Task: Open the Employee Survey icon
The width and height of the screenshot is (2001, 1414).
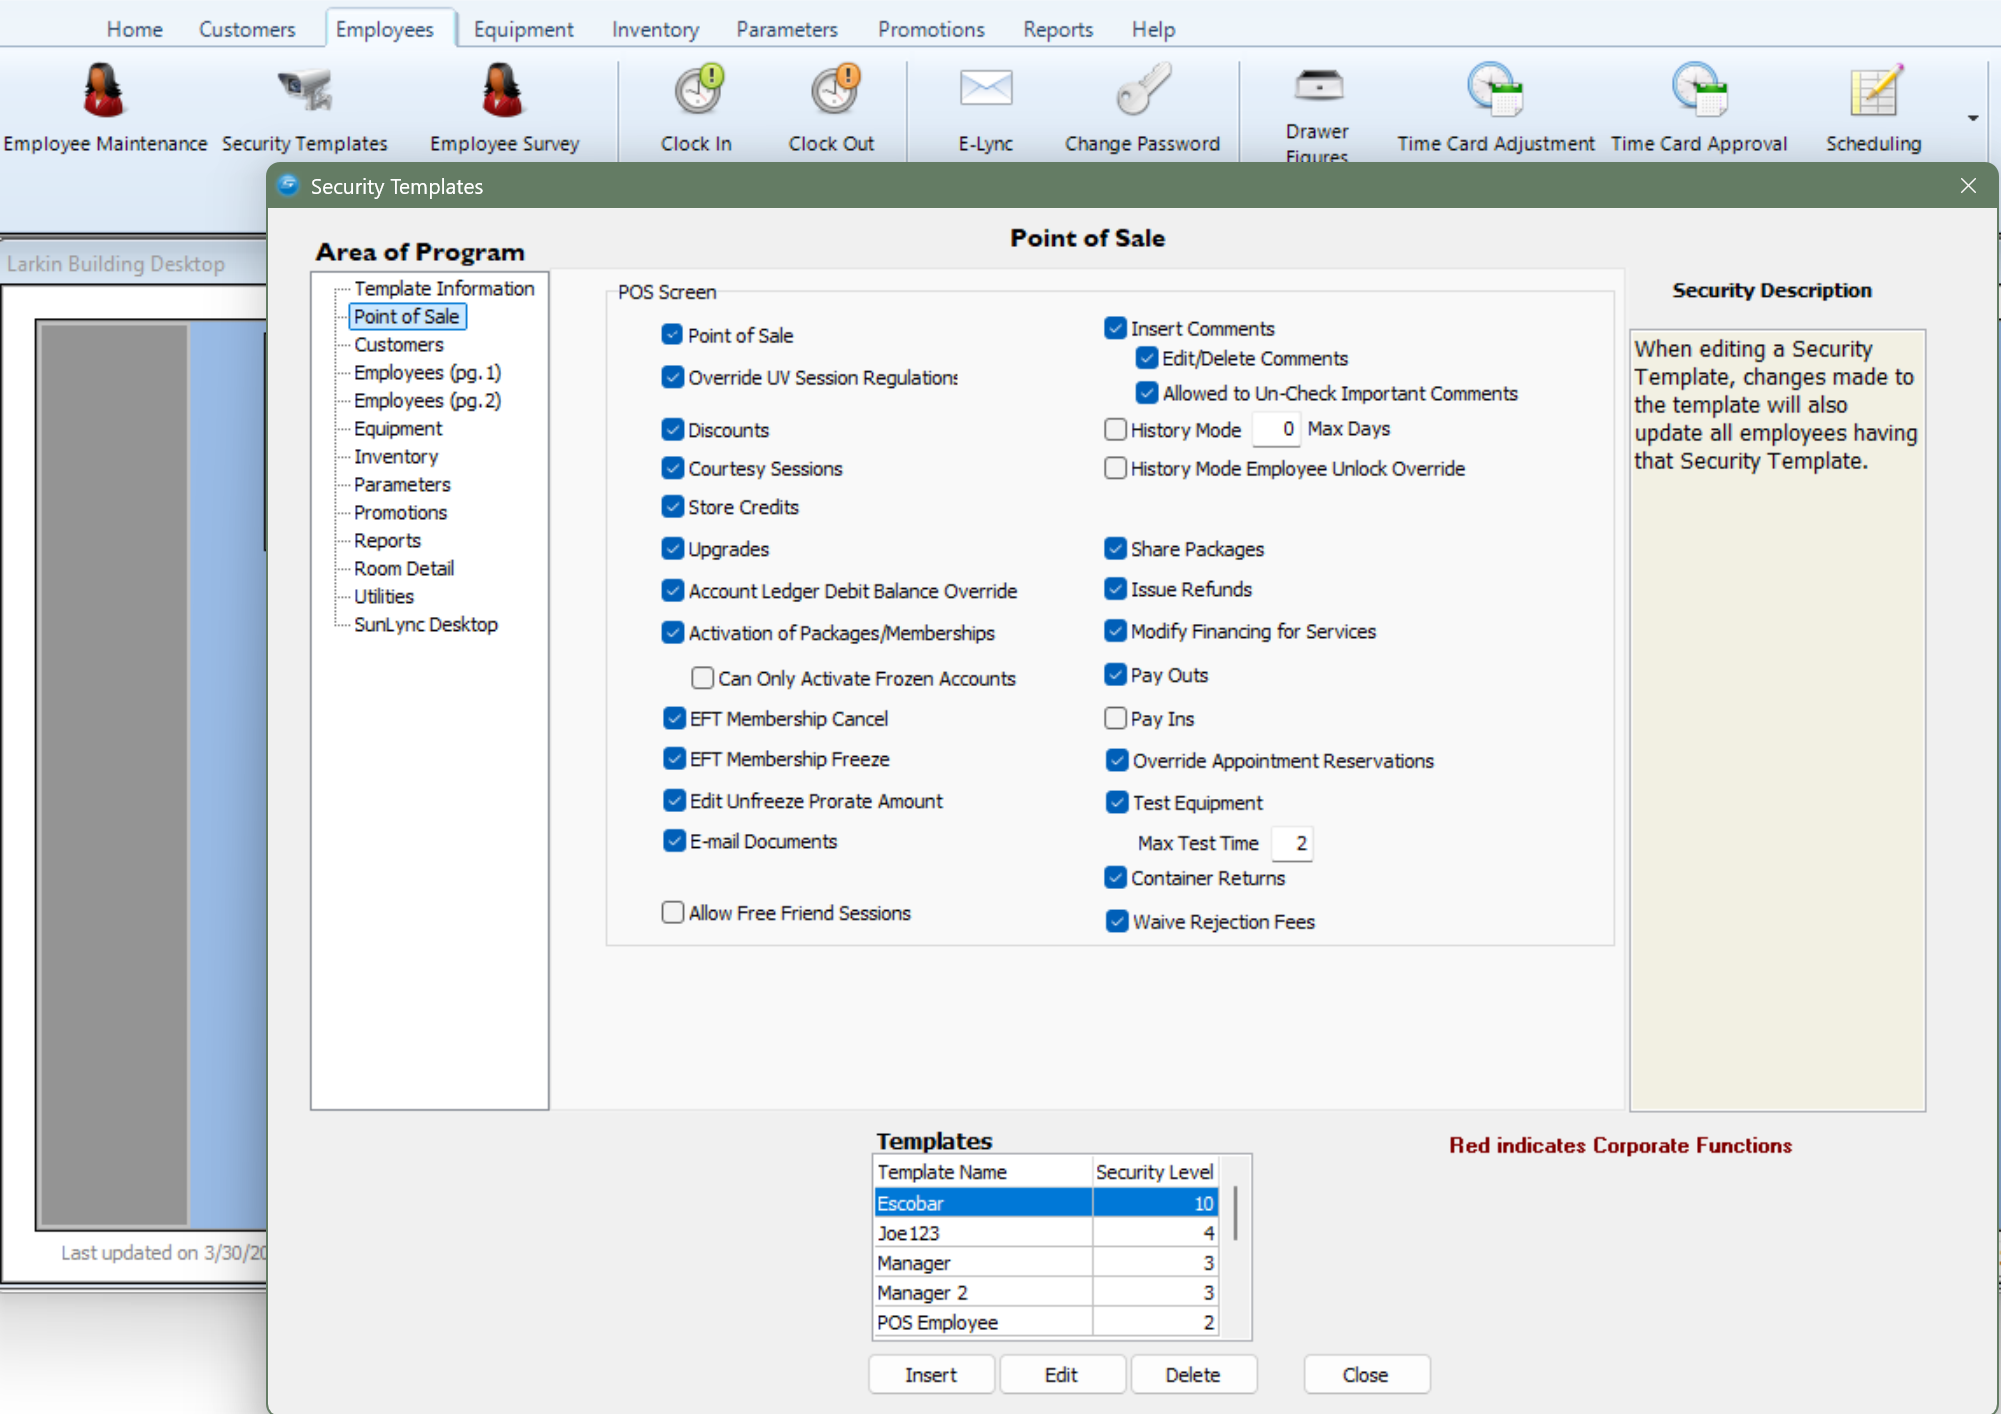Action: click(503, 92)
